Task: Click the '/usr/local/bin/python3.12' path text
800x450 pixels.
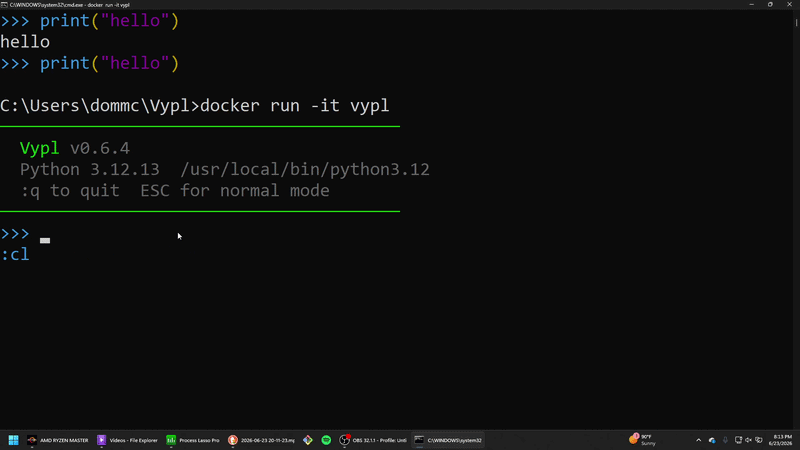Action: tap(305, 169)
